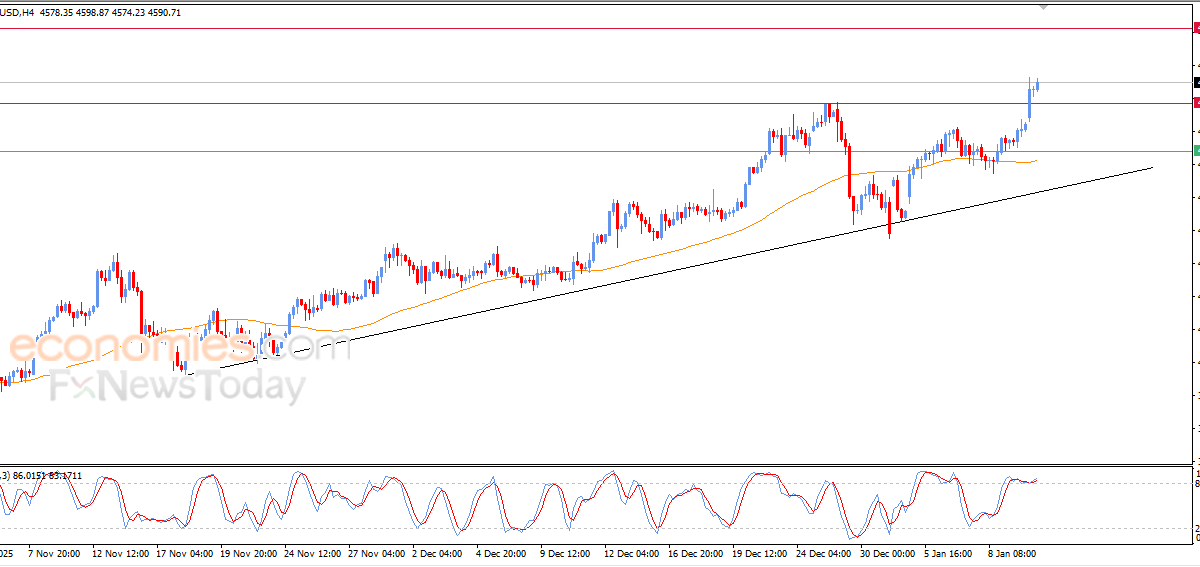Click the red price tag below black tag
This screenshot has width=1200, height=567.
pos(1196,103)
